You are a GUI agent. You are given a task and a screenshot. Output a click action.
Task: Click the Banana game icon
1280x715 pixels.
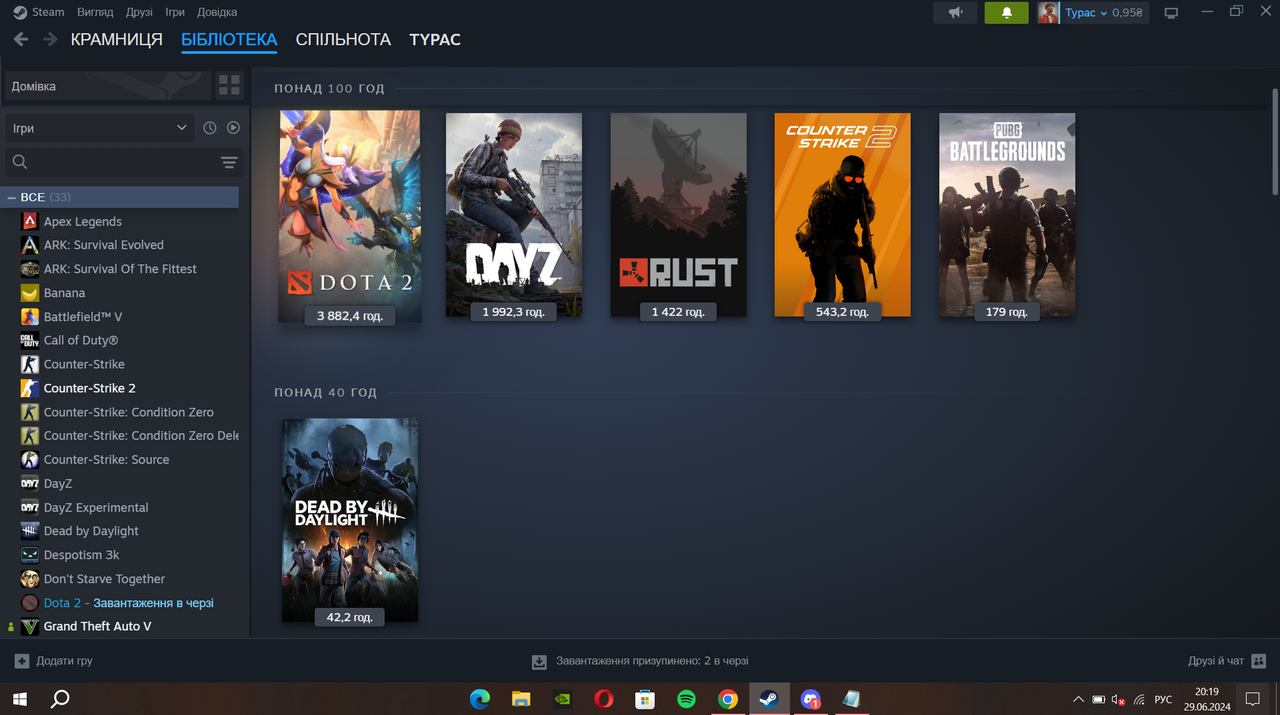[30, 293]
